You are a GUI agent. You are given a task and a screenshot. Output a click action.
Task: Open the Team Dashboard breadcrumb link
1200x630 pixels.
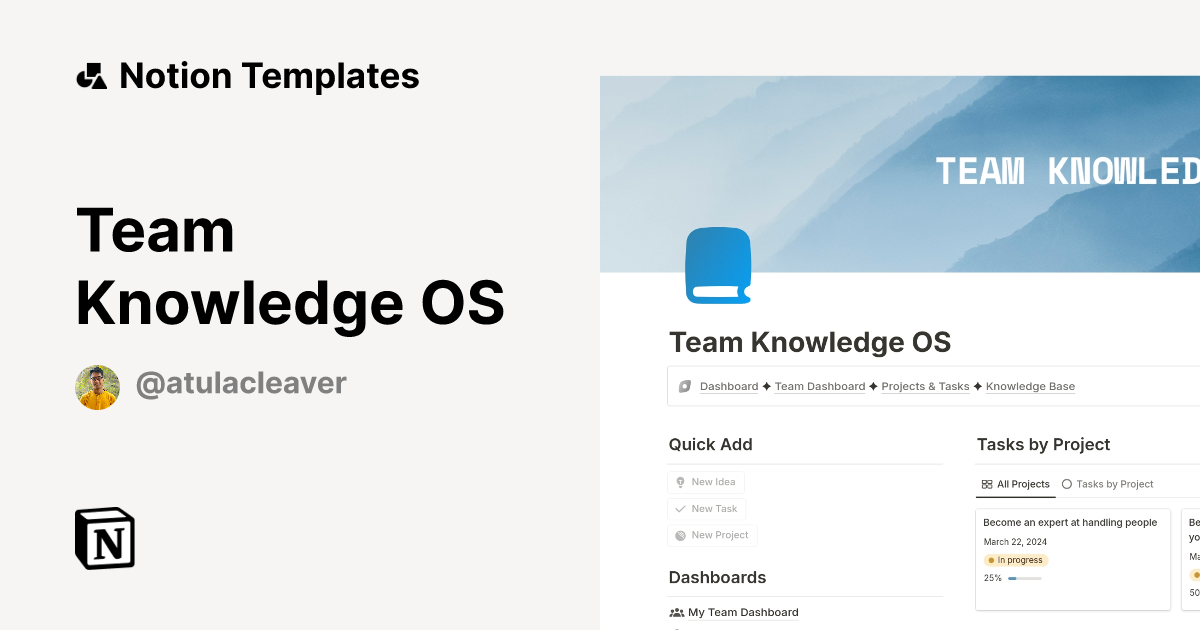point(820,386)
